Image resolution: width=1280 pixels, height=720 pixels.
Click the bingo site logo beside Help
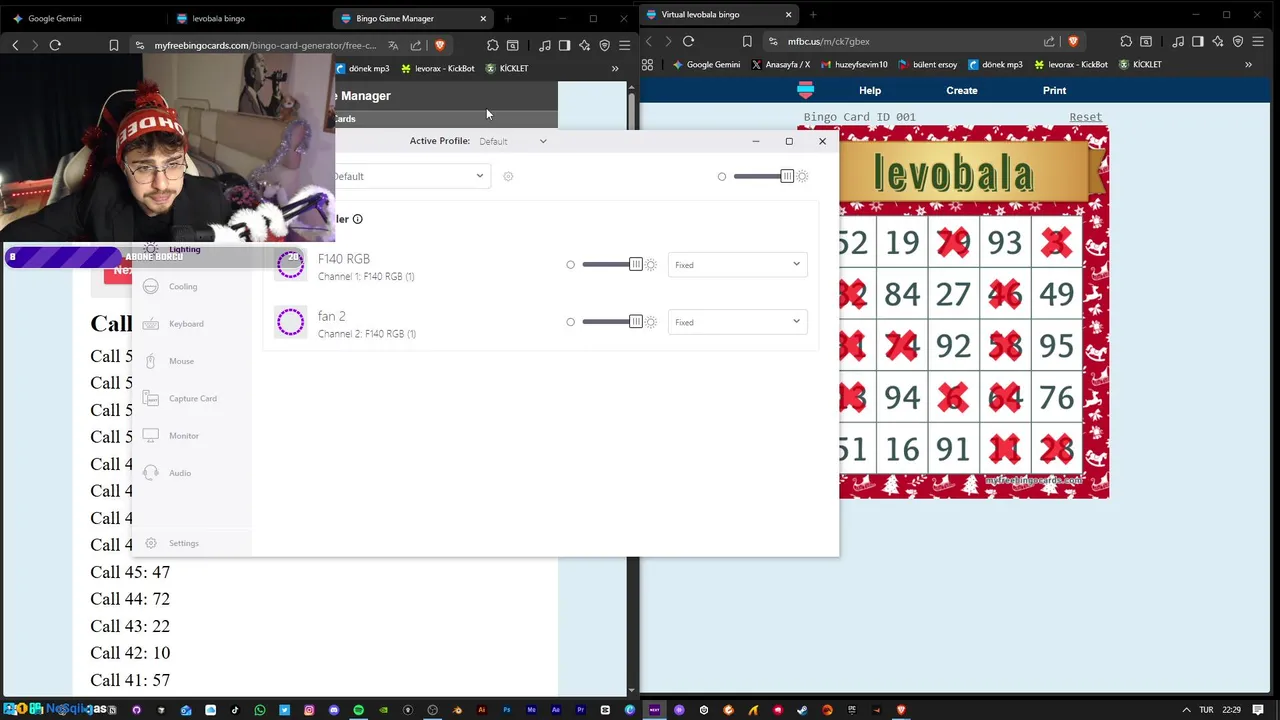(x=805, y=90)
